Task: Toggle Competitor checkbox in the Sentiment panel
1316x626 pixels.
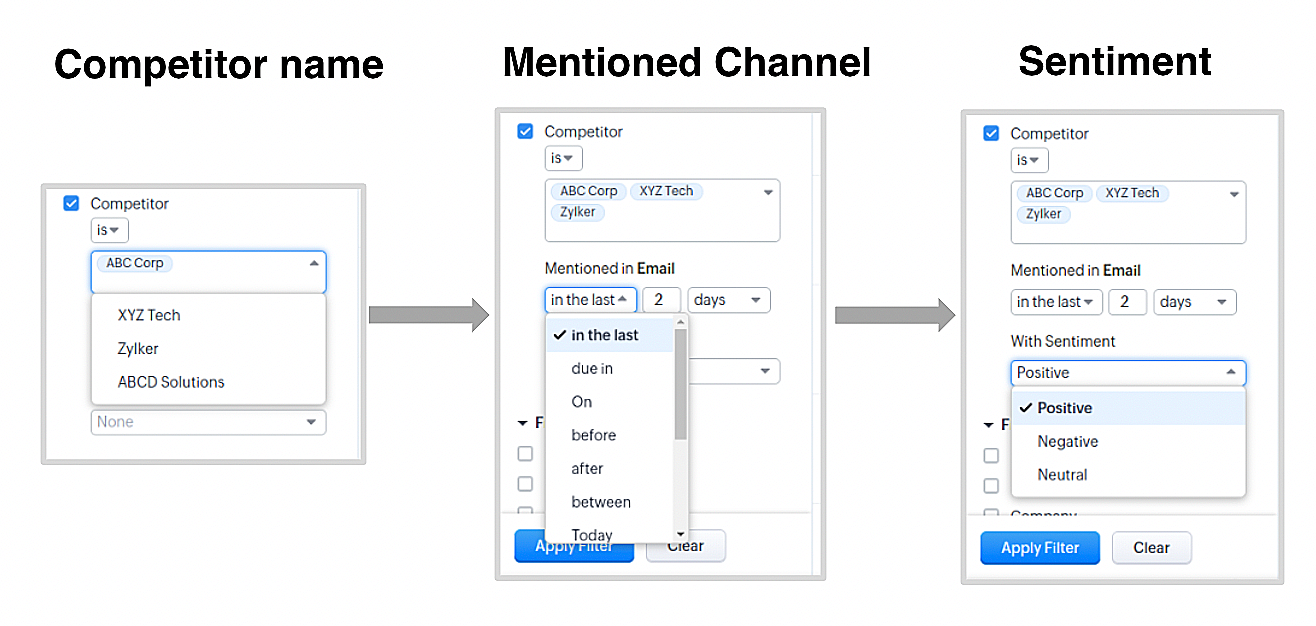Action: 991,133
